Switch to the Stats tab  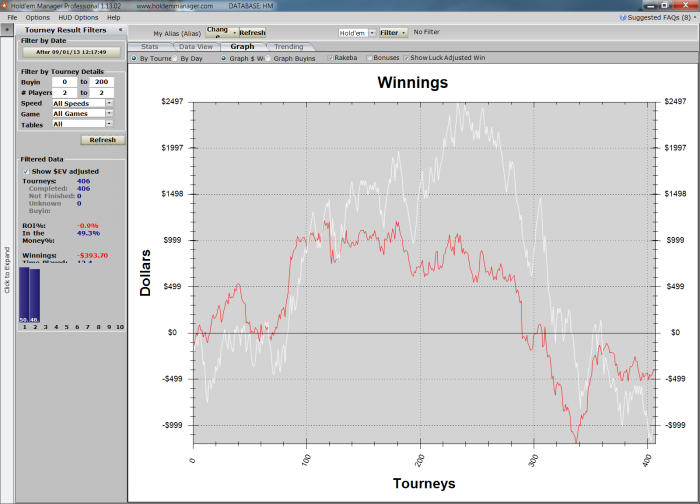(x=150, y=46)
